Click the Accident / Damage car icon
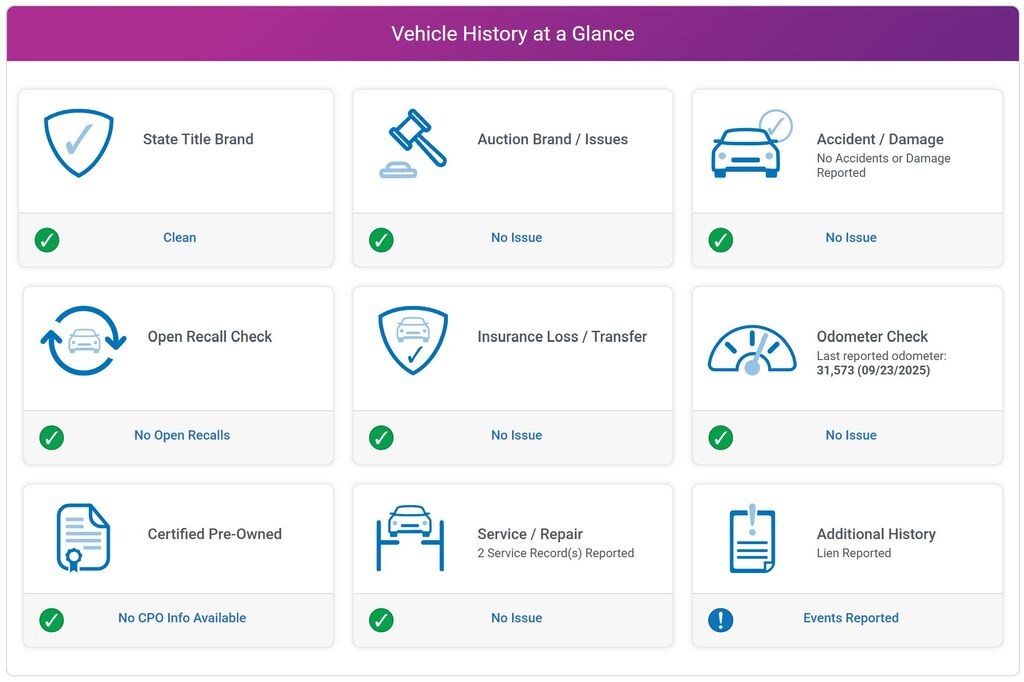Viewport: 1024px width, 682px height. click(750, 145)
